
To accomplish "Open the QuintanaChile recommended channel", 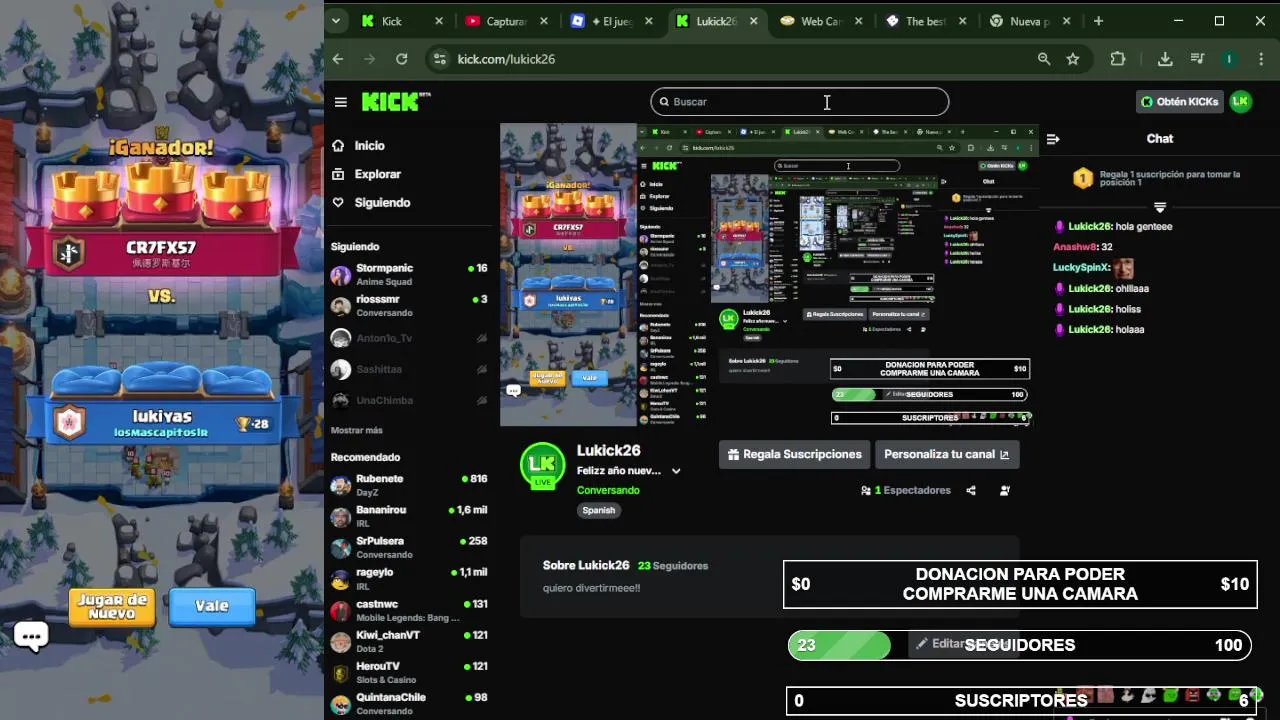I will [x=409, y=704].
